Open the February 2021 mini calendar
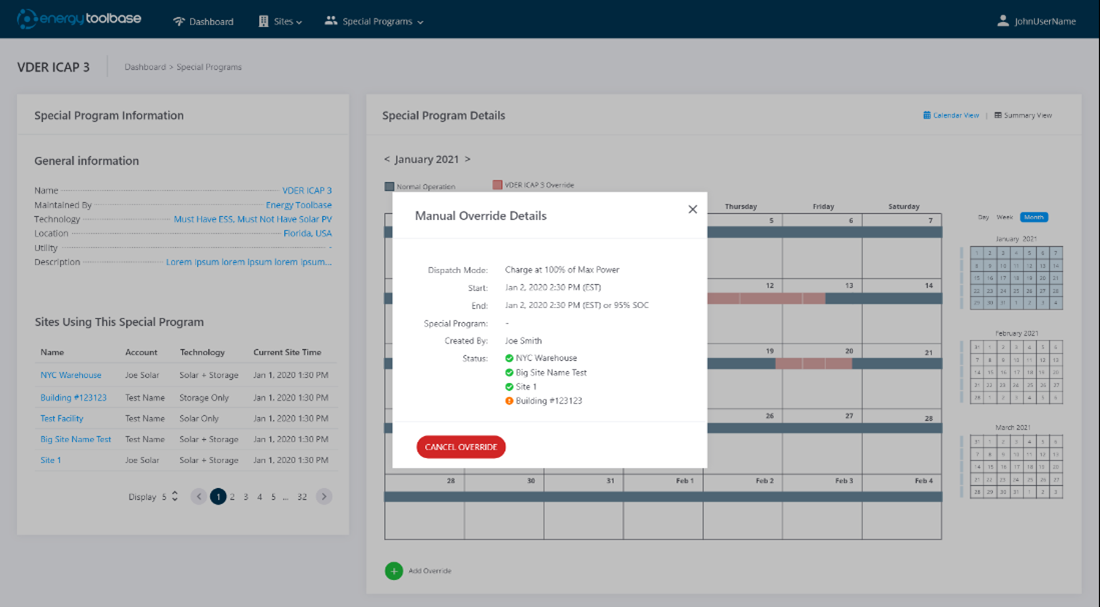 pos(1017,372)
